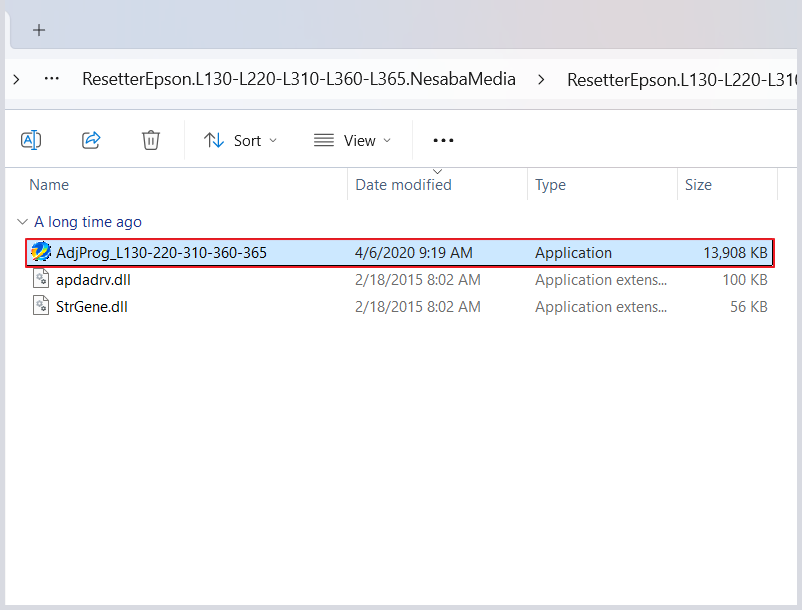The height and width of the screenshot is (610, 802).
Task: Click the date modified of StrGene.dll
Action: [x=418, y=307]
